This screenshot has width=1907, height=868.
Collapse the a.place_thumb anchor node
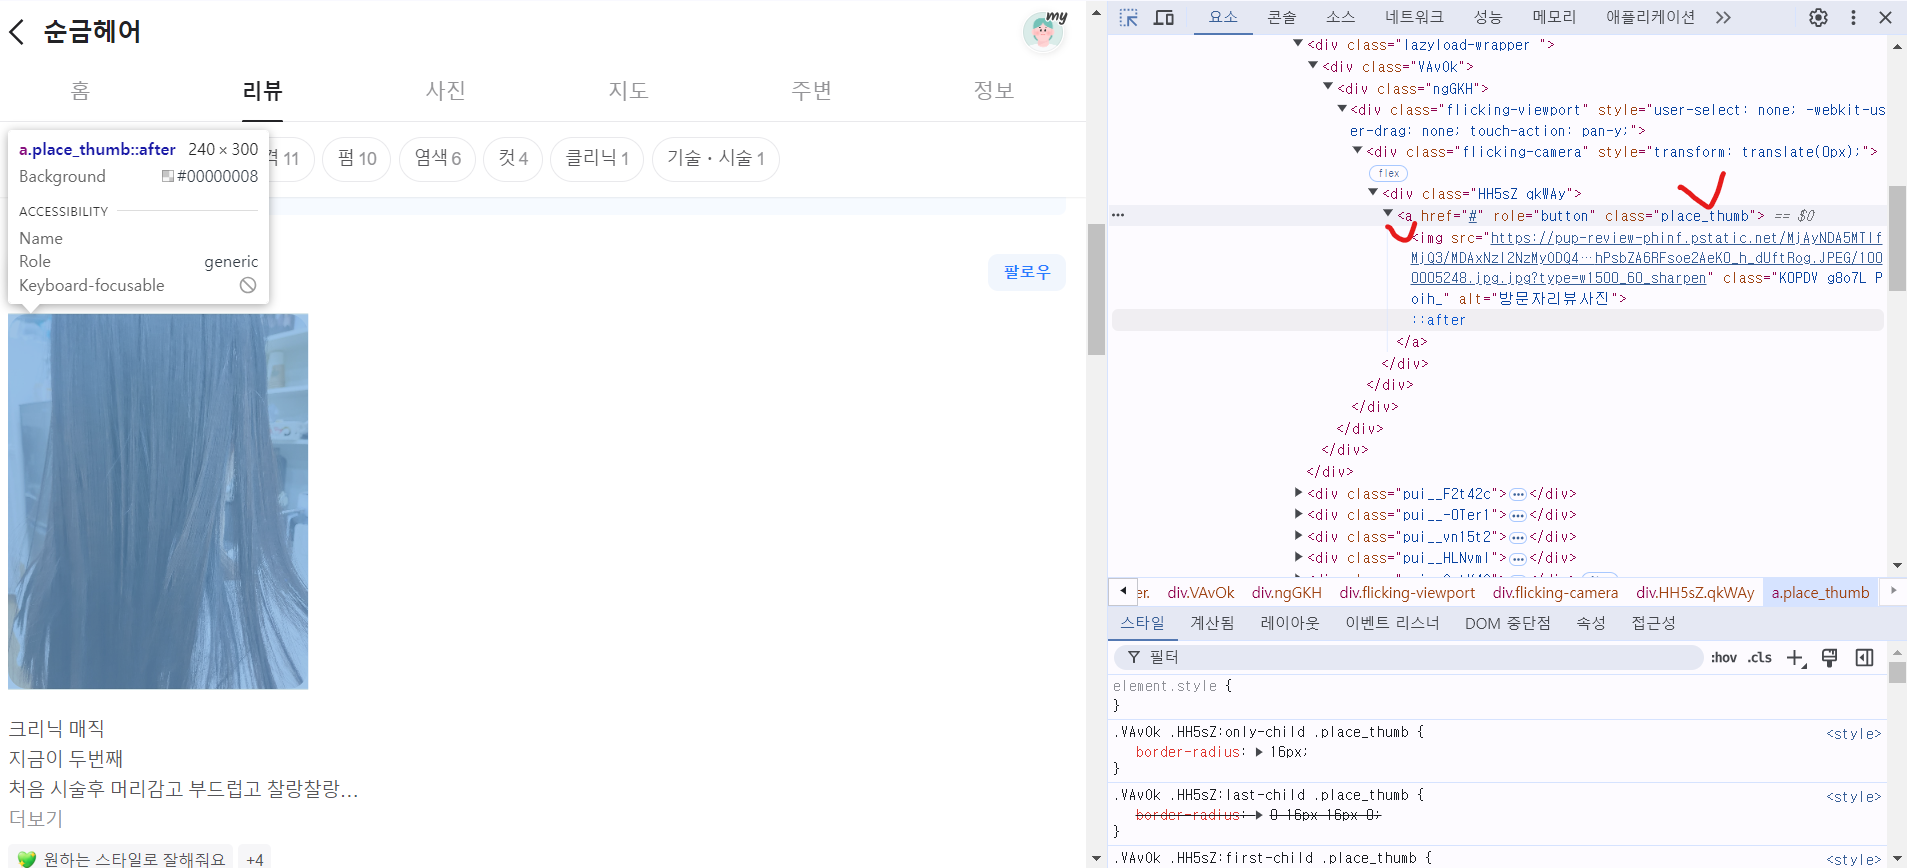tap(1388, 214)
